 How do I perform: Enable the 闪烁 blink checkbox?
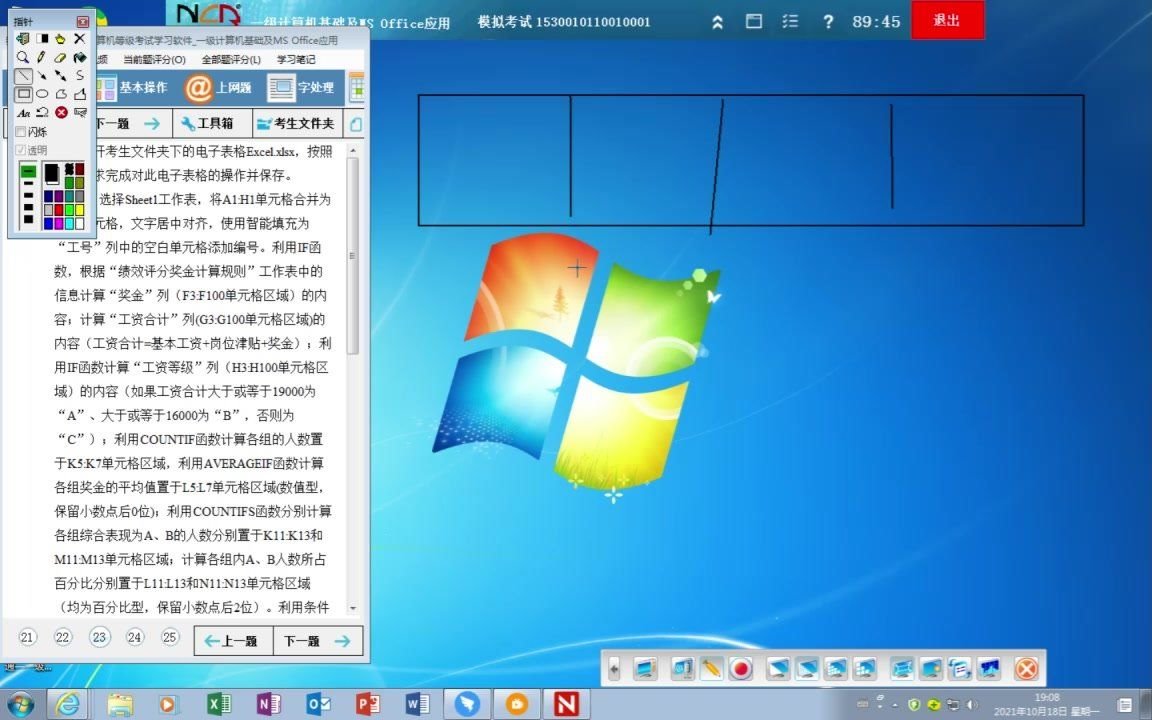coord(21,131)
